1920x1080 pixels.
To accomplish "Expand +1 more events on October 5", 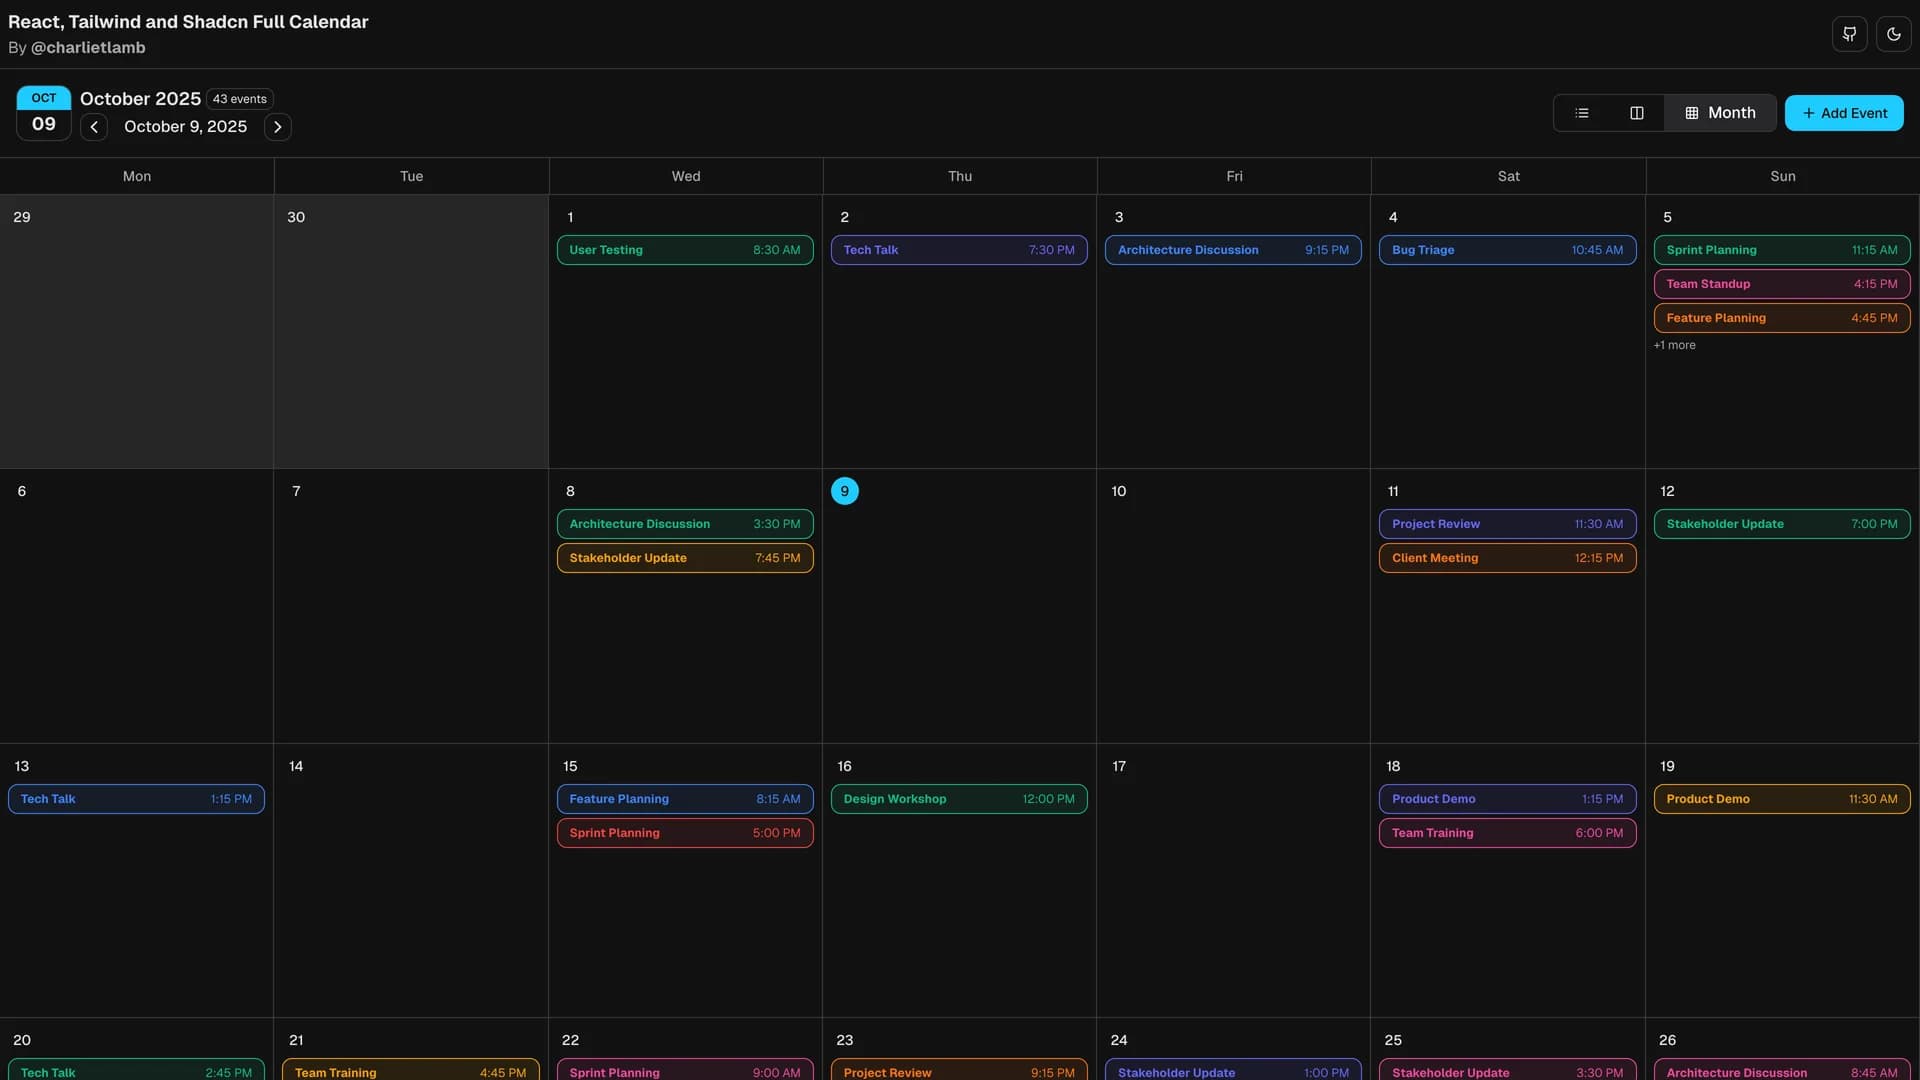I will click(1675, 345).
